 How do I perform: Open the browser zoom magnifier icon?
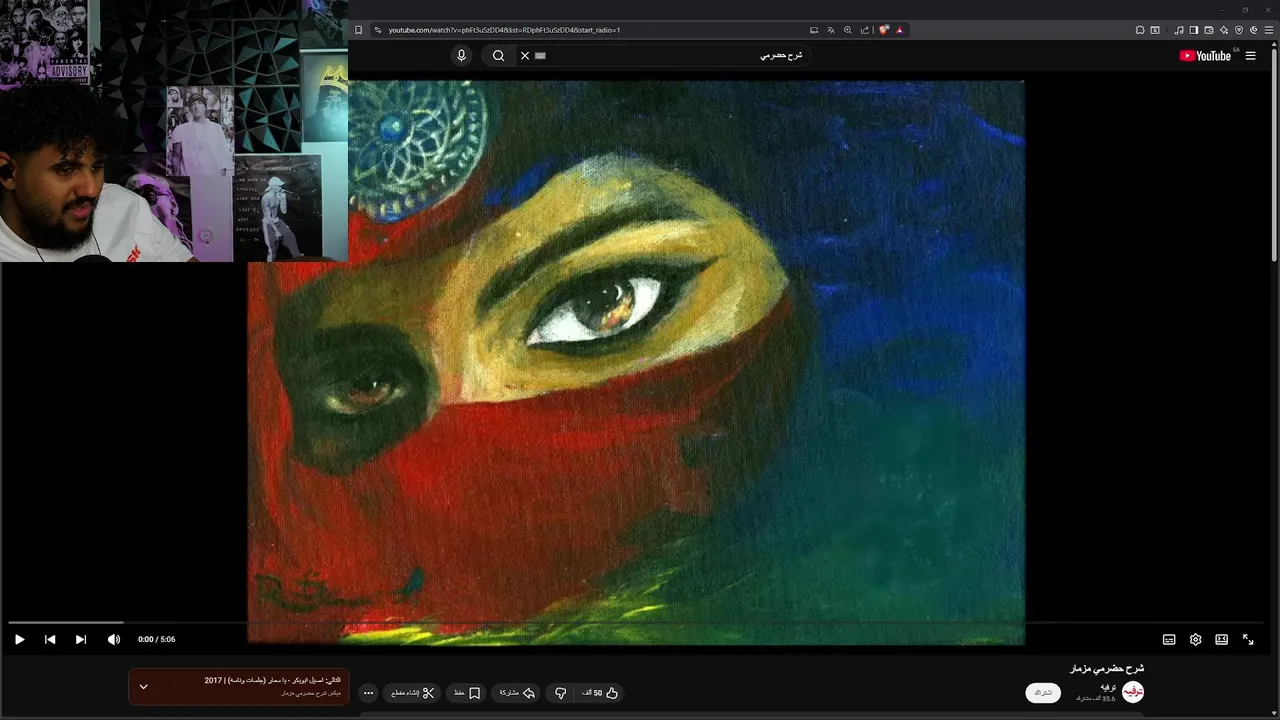pyautogui.click(x=848, y=30)
